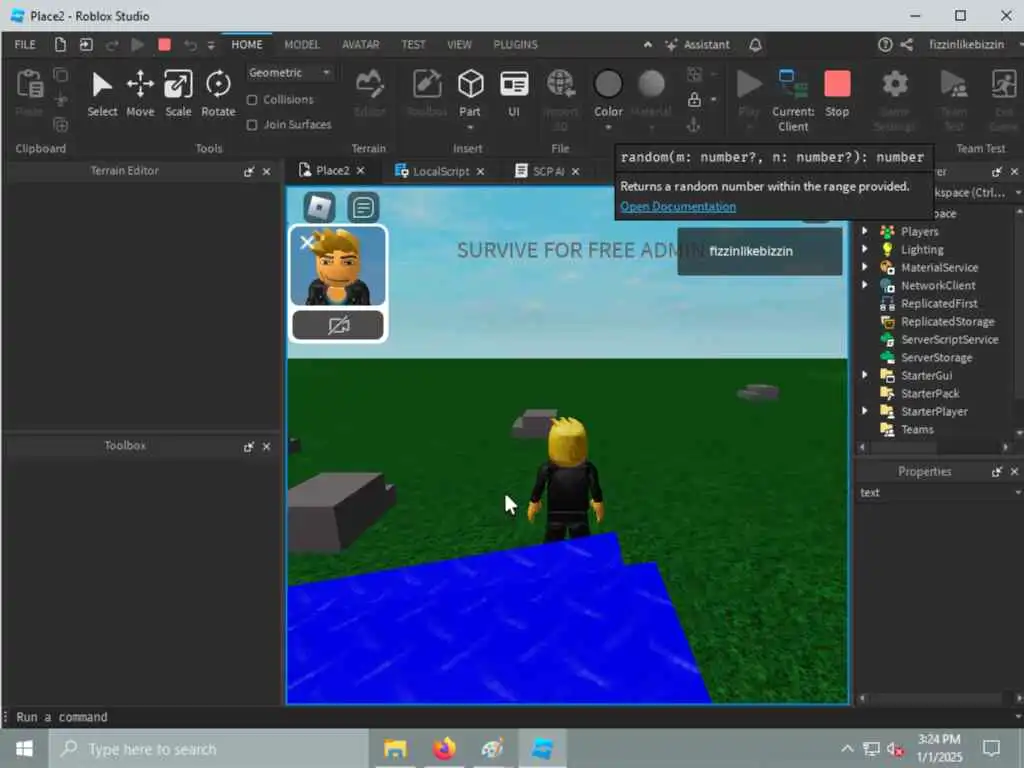Open the Terrain Editor ribbon icon

coord(370,84)
